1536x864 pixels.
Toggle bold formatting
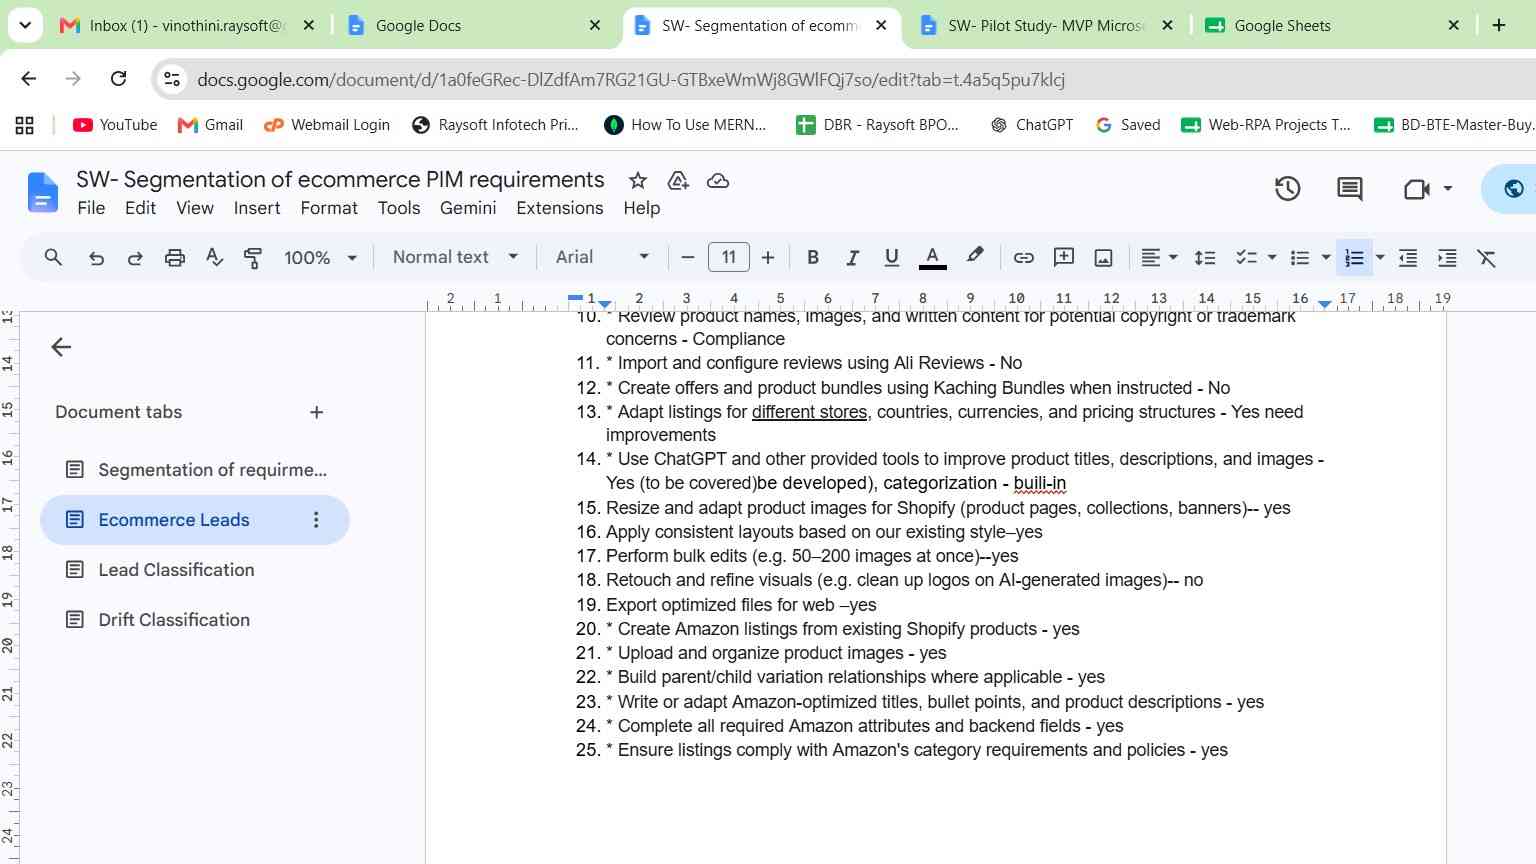click(x=813, y=257)
